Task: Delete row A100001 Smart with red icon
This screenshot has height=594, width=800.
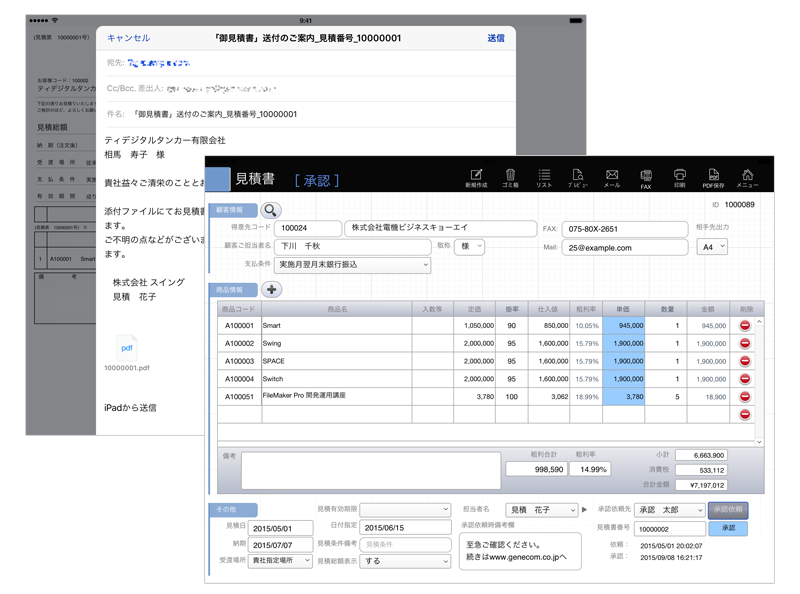Action: tap(745, 325)
